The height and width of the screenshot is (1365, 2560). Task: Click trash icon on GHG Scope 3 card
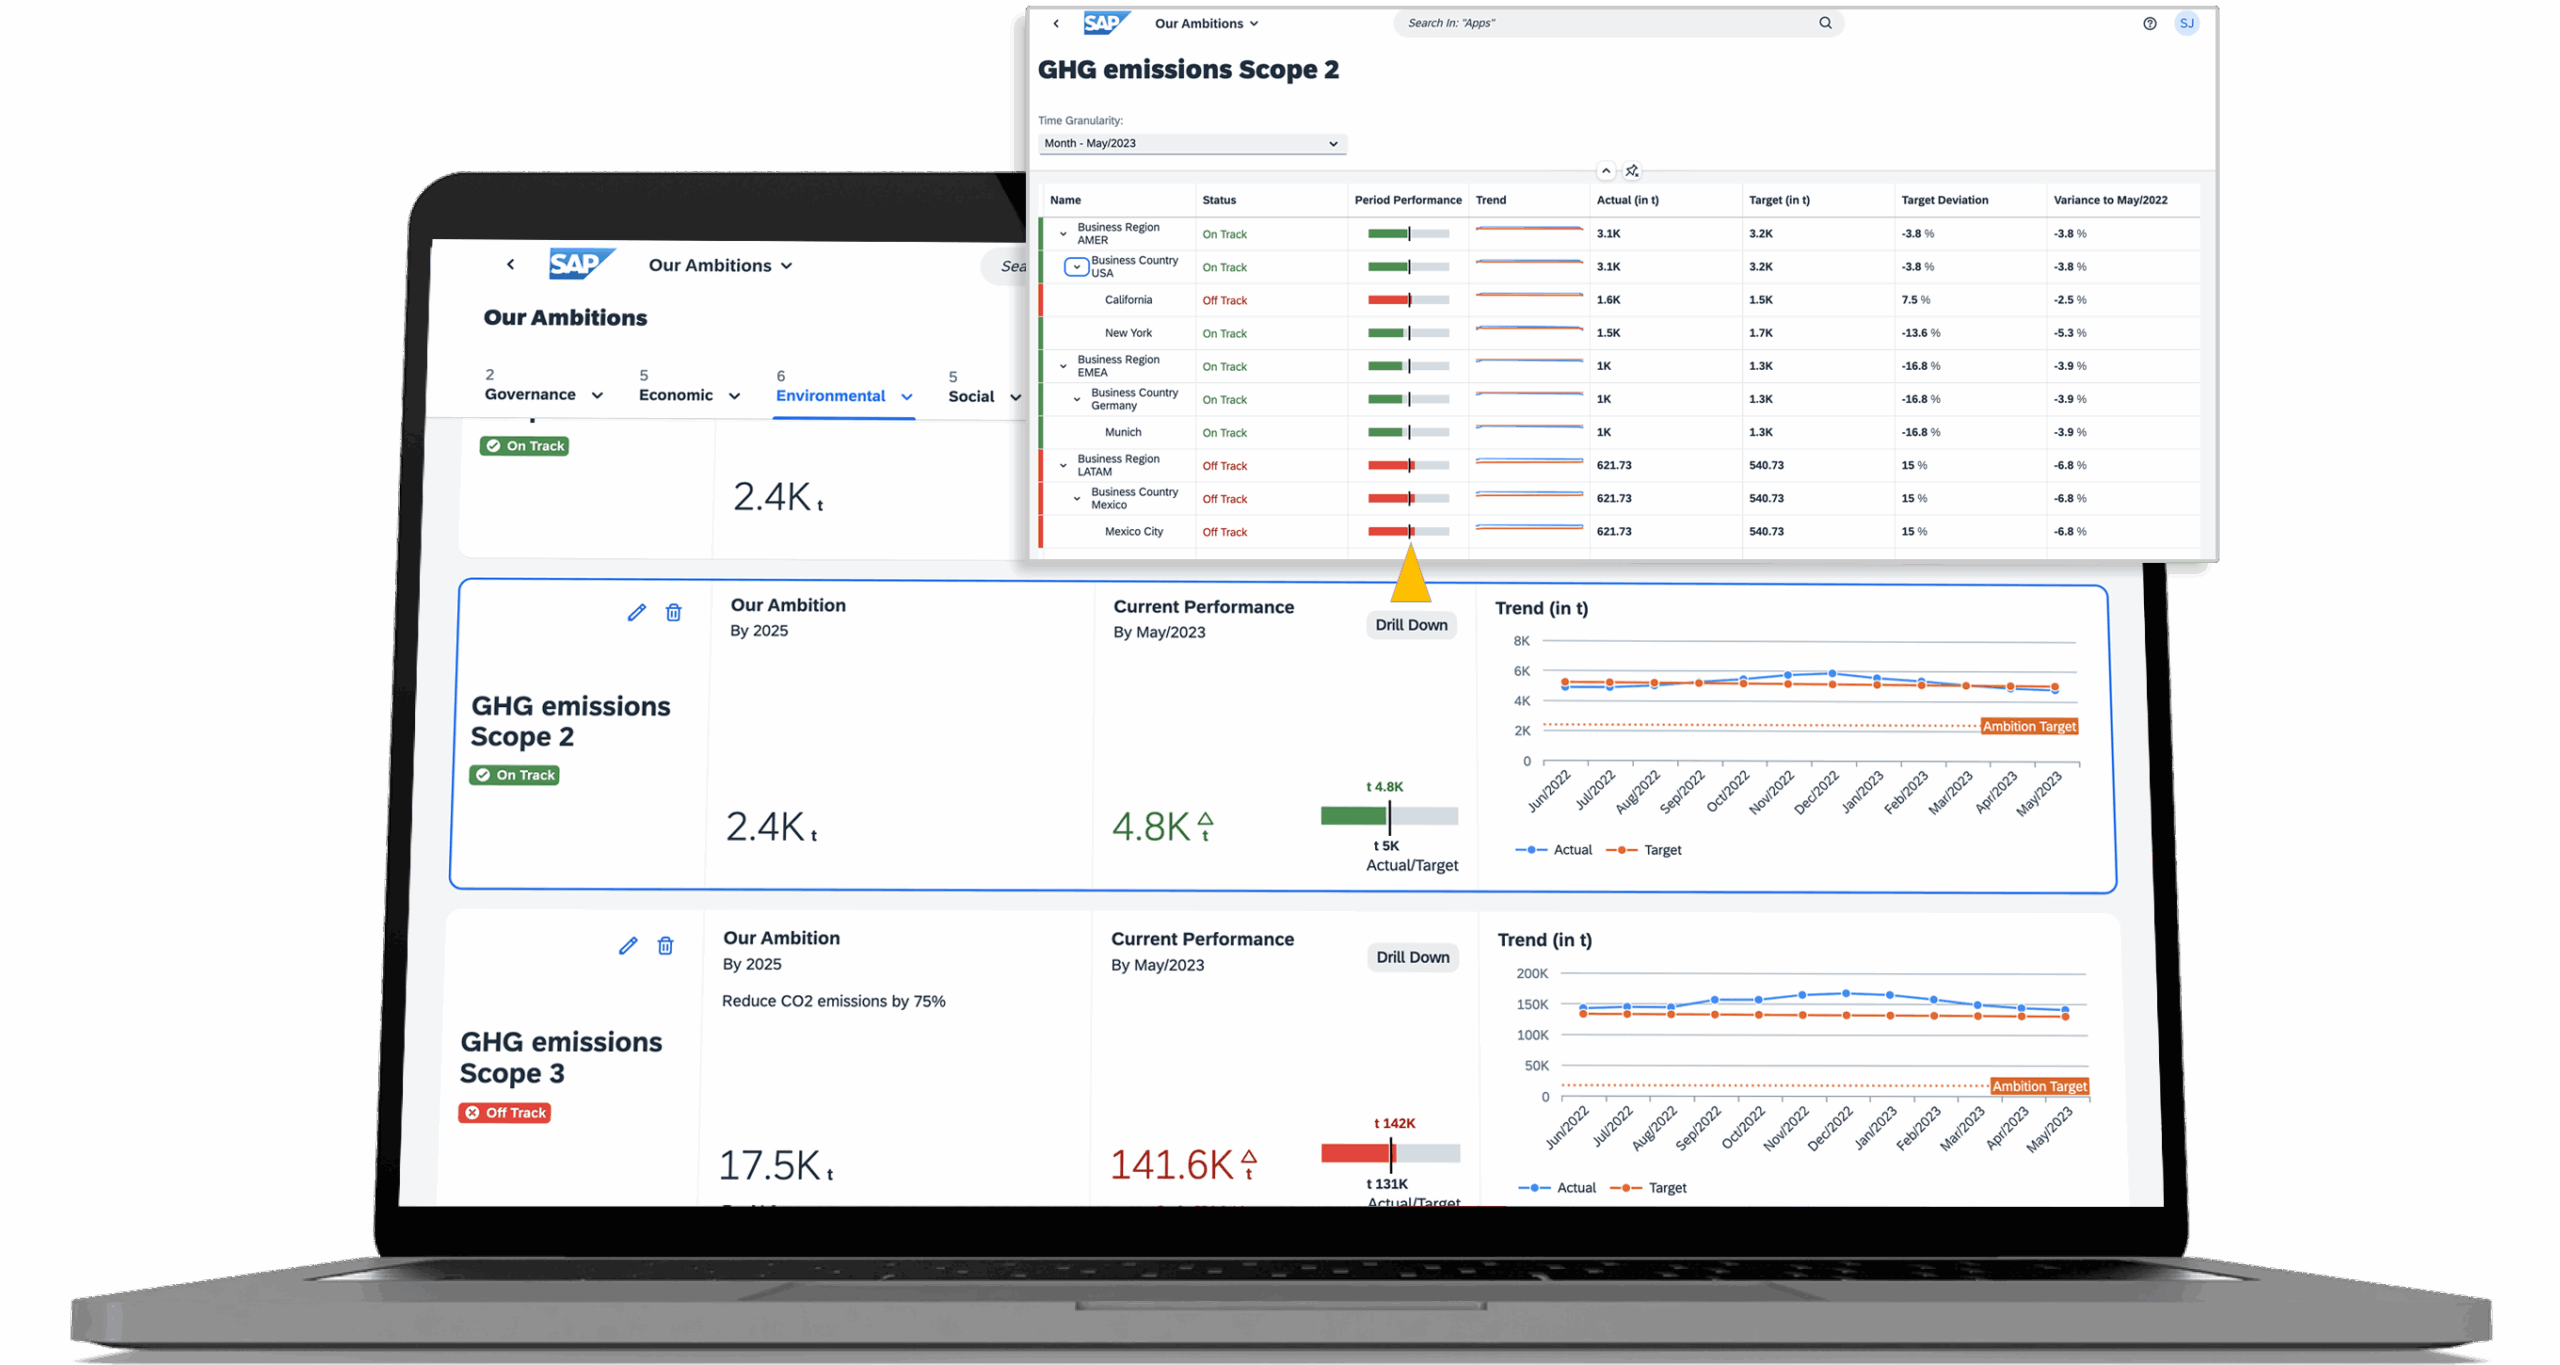[665, 945]
